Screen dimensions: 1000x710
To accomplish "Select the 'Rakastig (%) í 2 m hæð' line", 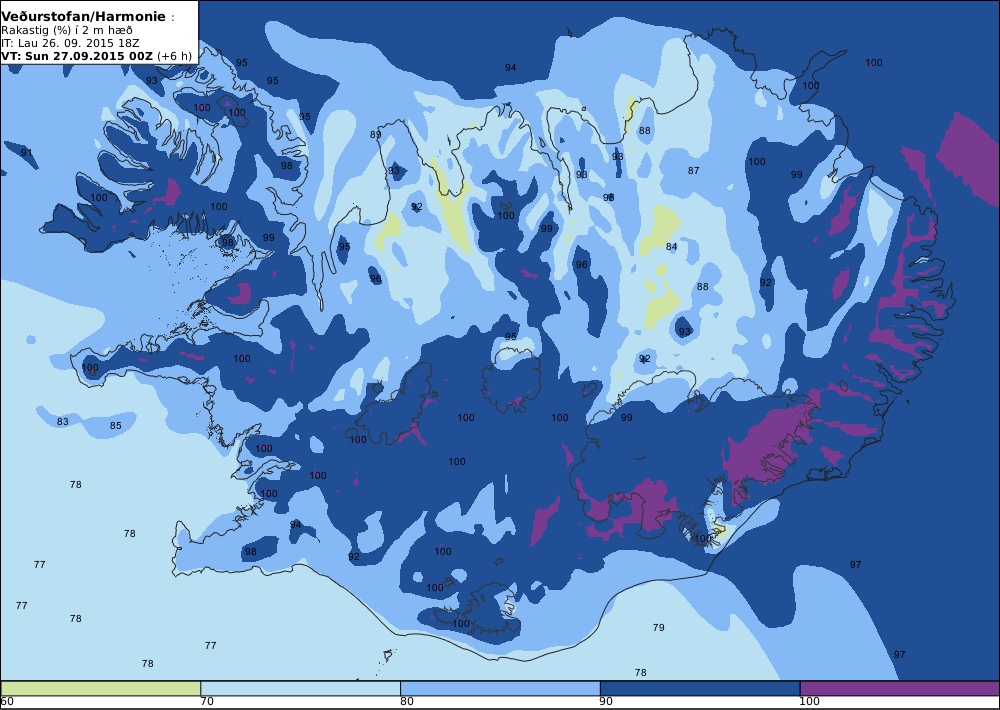I will [x=67, y=31].
